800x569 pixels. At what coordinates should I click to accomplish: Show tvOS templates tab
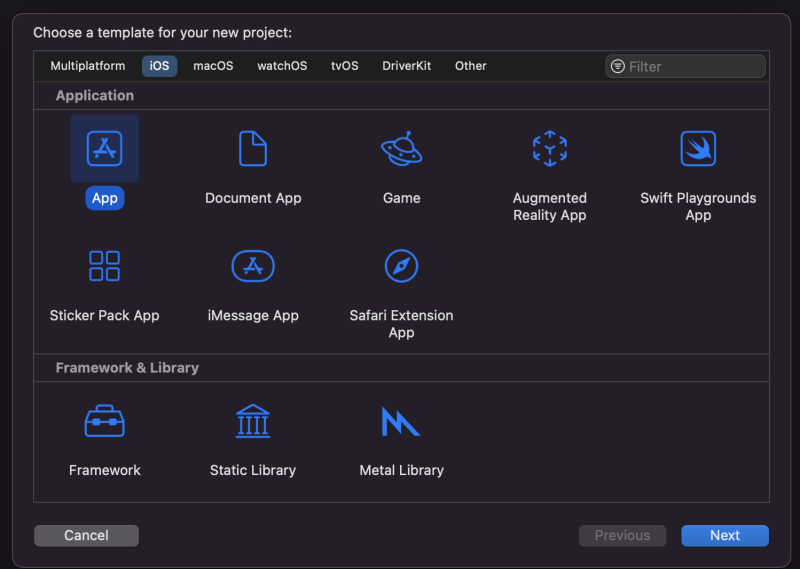coord(345,66)
